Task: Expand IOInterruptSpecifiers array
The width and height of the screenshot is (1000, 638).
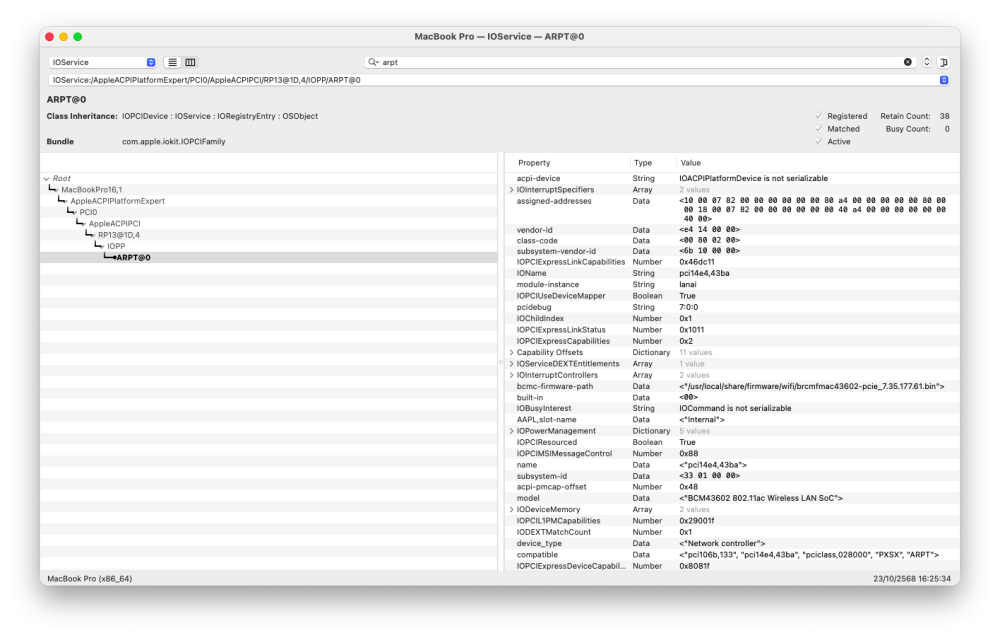Action: [x=511, y=190]
